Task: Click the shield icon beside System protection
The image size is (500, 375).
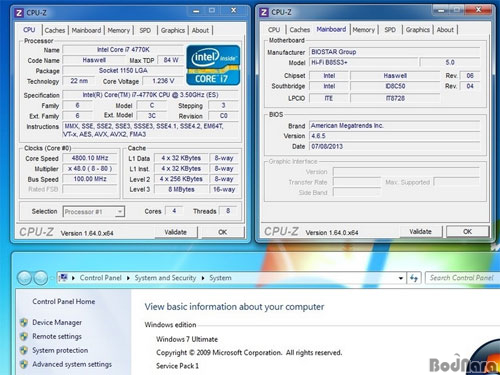Action: tap(24, 350)
